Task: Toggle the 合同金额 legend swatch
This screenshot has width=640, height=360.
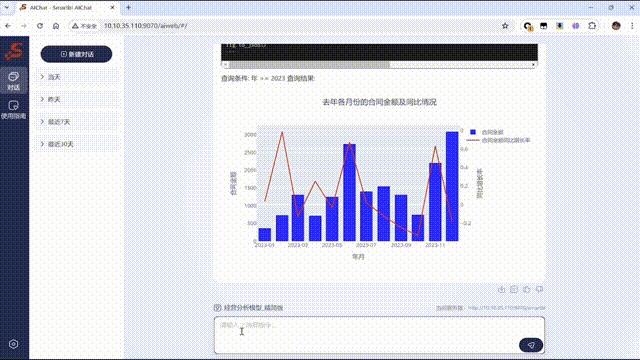Action: pos(473,132)
